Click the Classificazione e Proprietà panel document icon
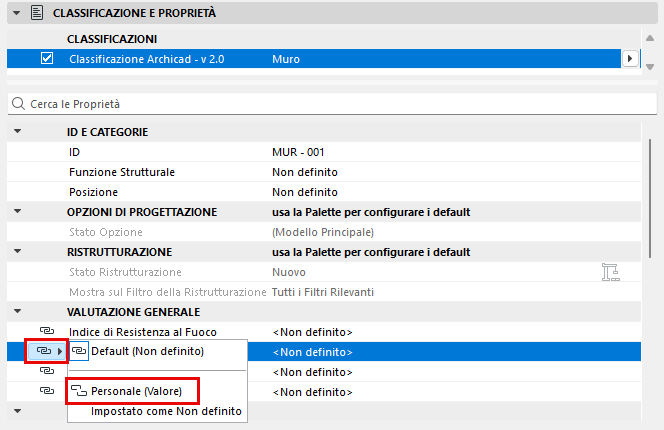This screenshot has height=430, width=664. click(37, 13)
